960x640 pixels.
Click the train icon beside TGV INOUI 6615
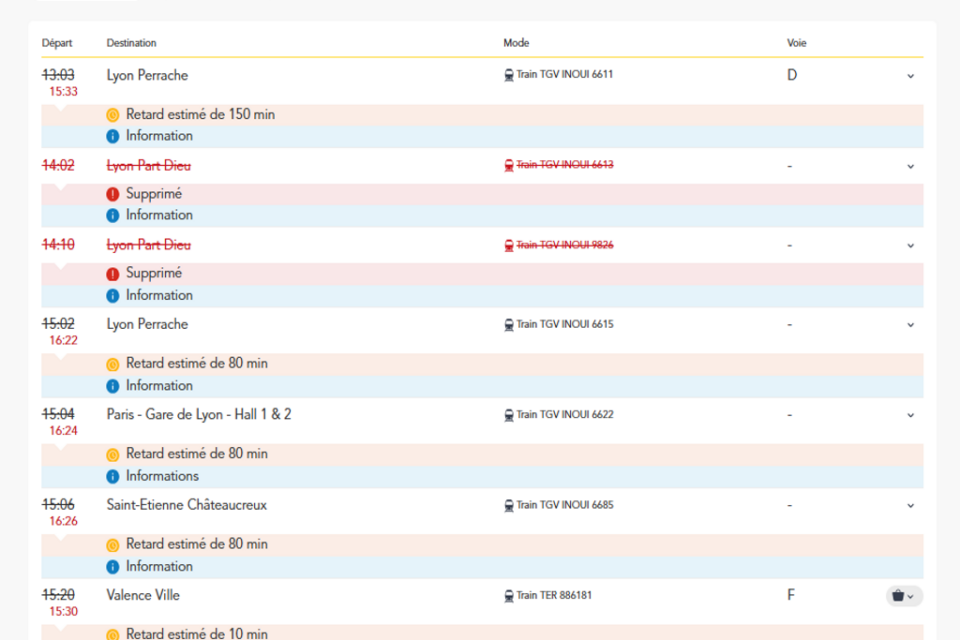tap(508, 324)
